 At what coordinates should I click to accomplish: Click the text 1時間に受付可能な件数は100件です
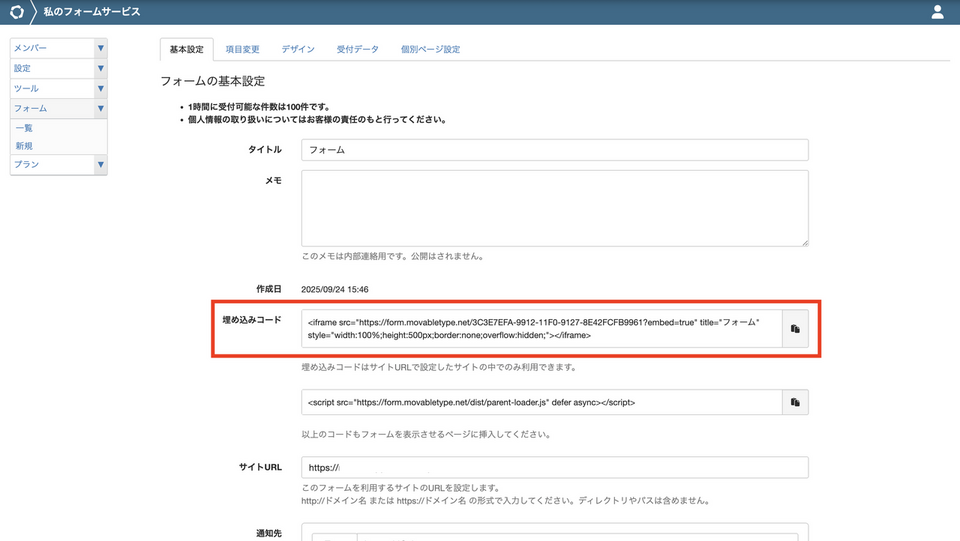click(x=259, y=106)
